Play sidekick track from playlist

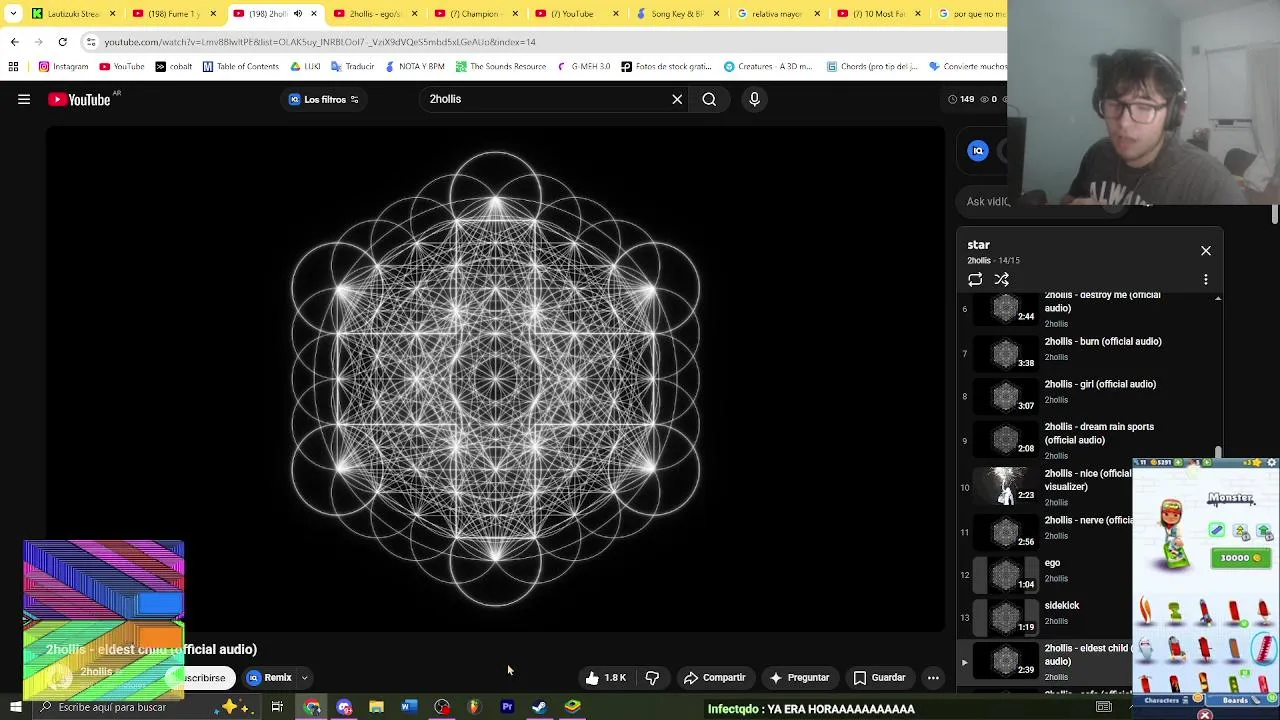tap(1045, 616)
